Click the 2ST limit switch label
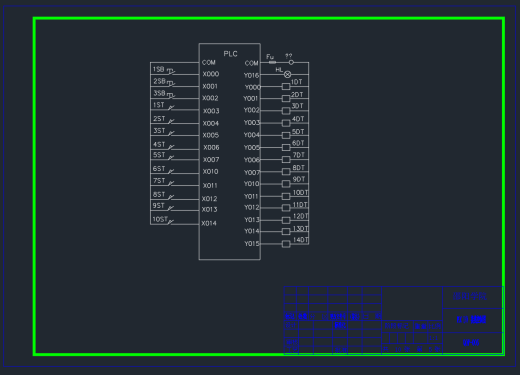Viewport: 520px width, 375px height. 159,119
